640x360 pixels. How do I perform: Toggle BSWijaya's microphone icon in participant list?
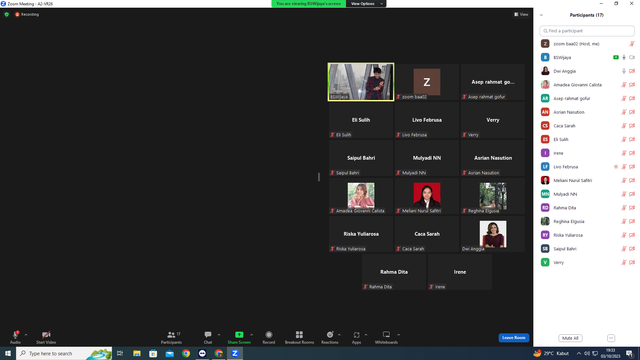(x=624, y=58)
